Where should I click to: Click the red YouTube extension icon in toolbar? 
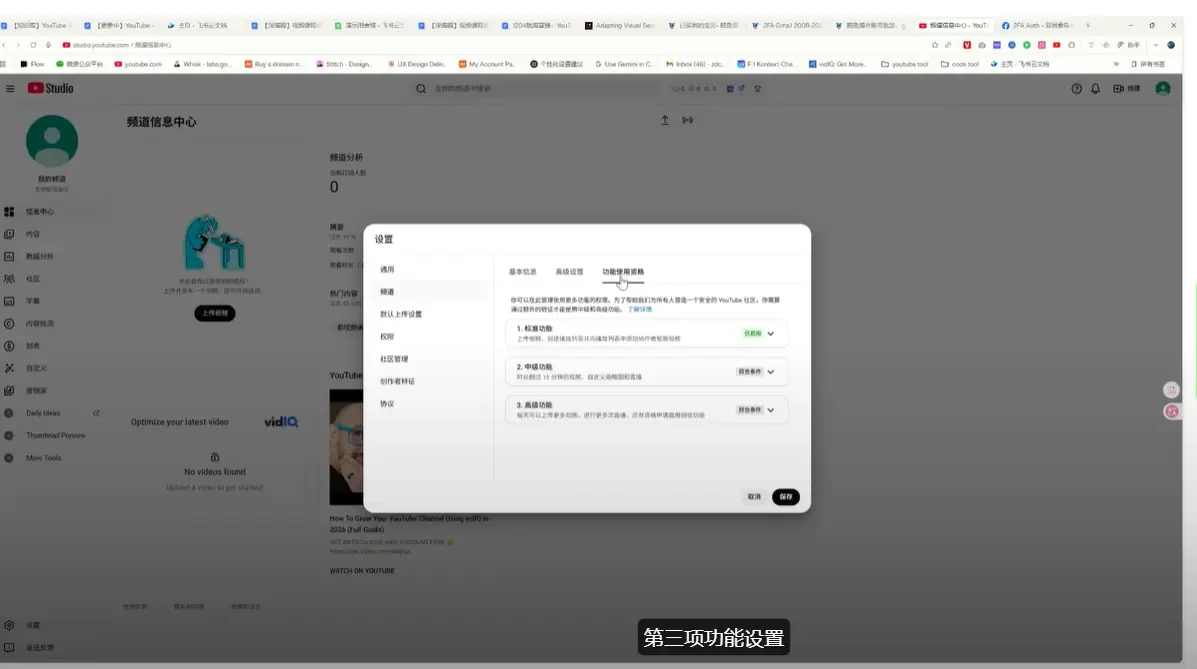[1057, 45]
